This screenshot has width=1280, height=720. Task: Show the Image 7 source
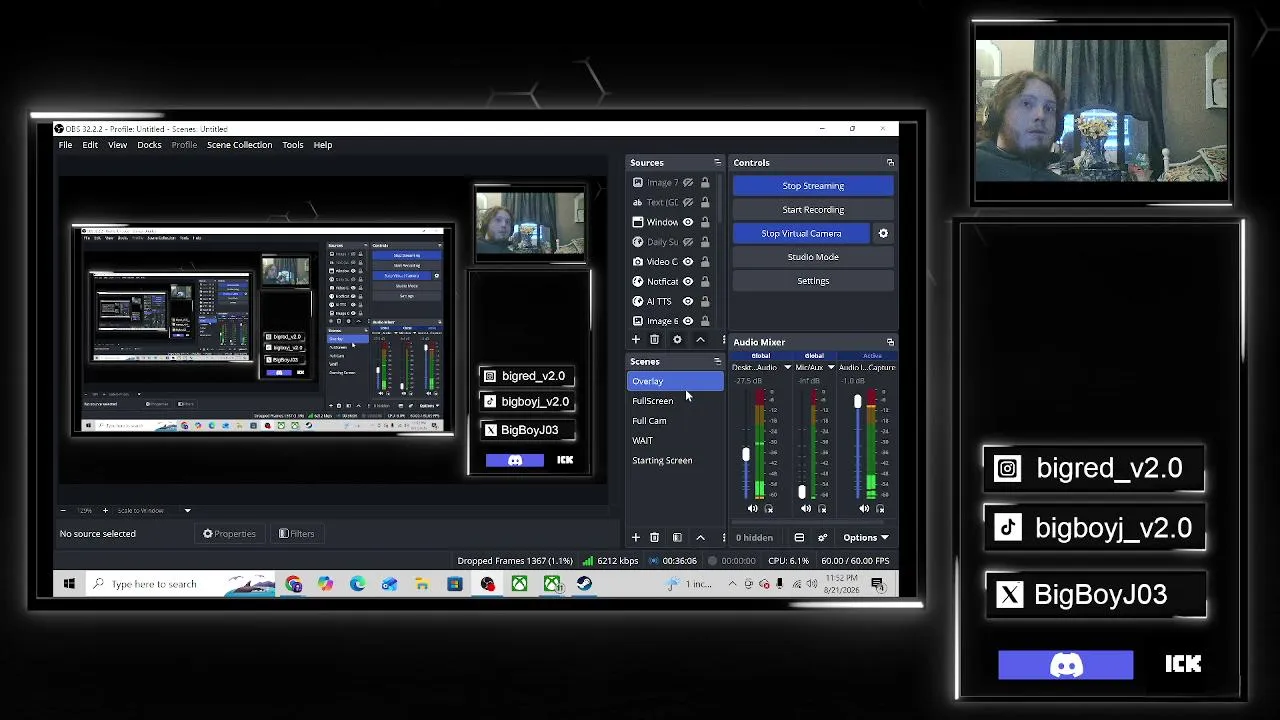coord(688,182)
